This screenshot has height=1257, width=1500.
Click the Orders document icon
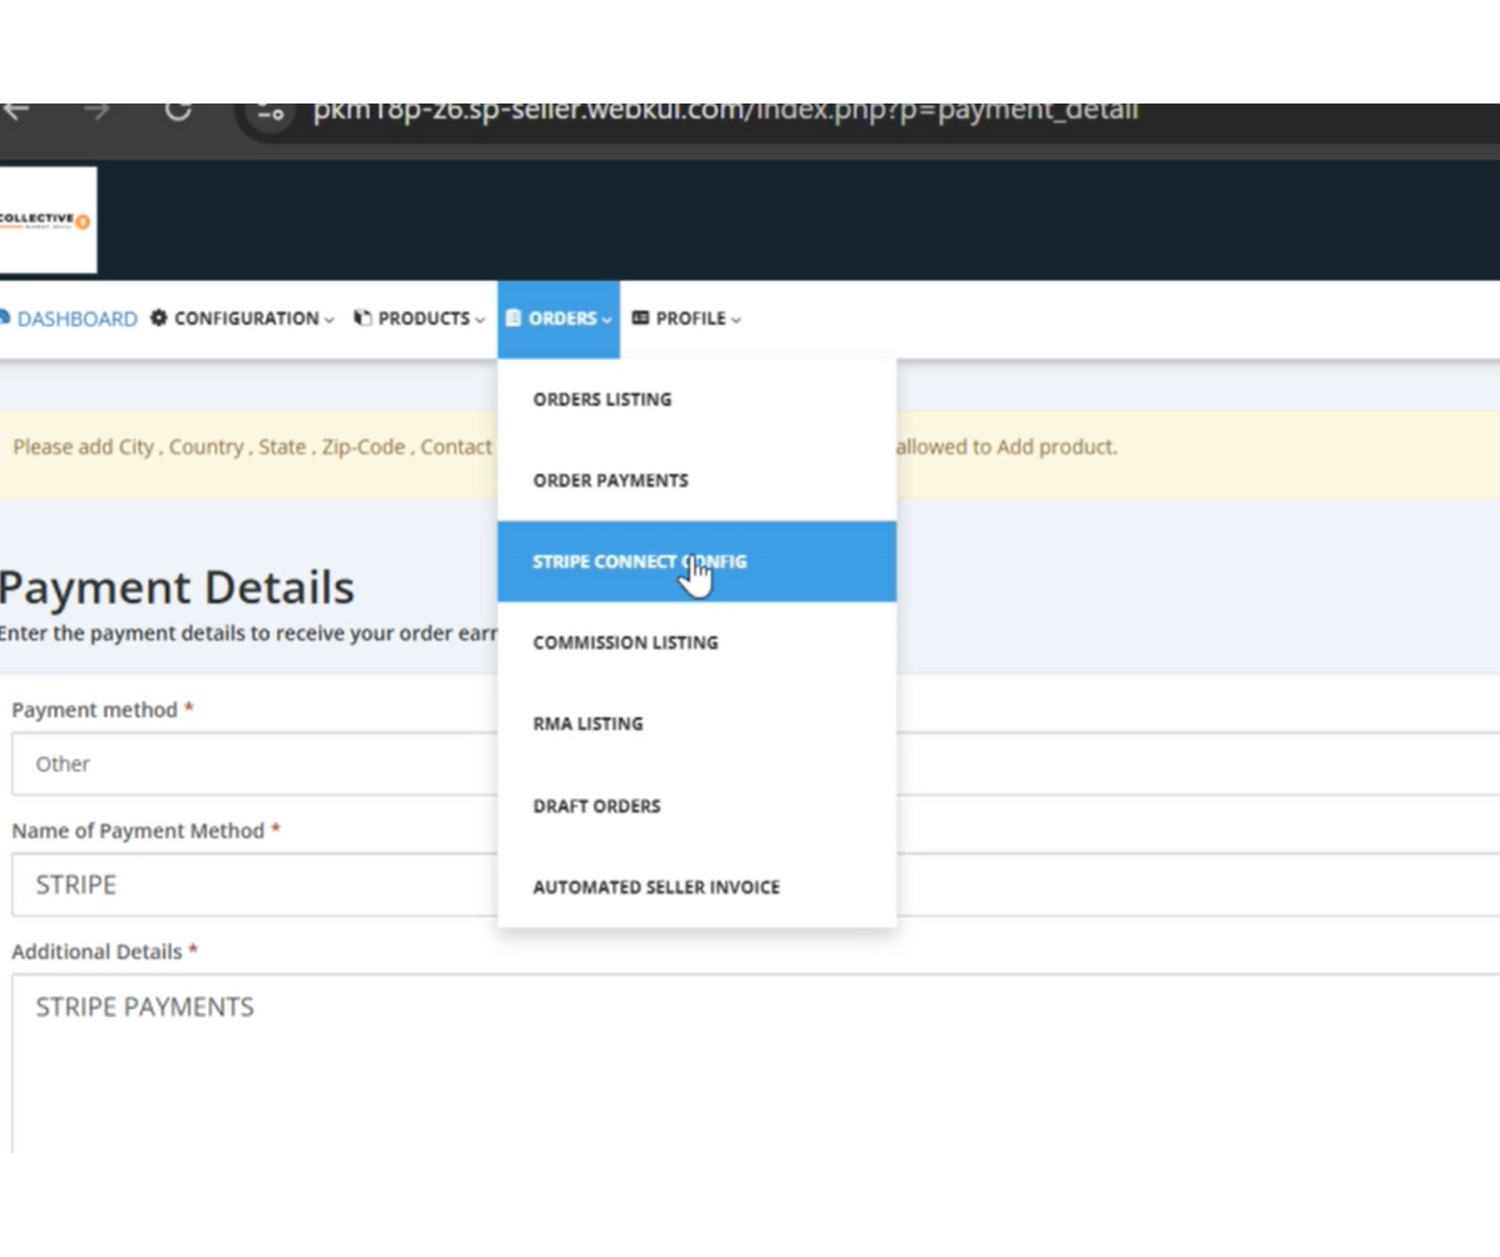point(513,318)
